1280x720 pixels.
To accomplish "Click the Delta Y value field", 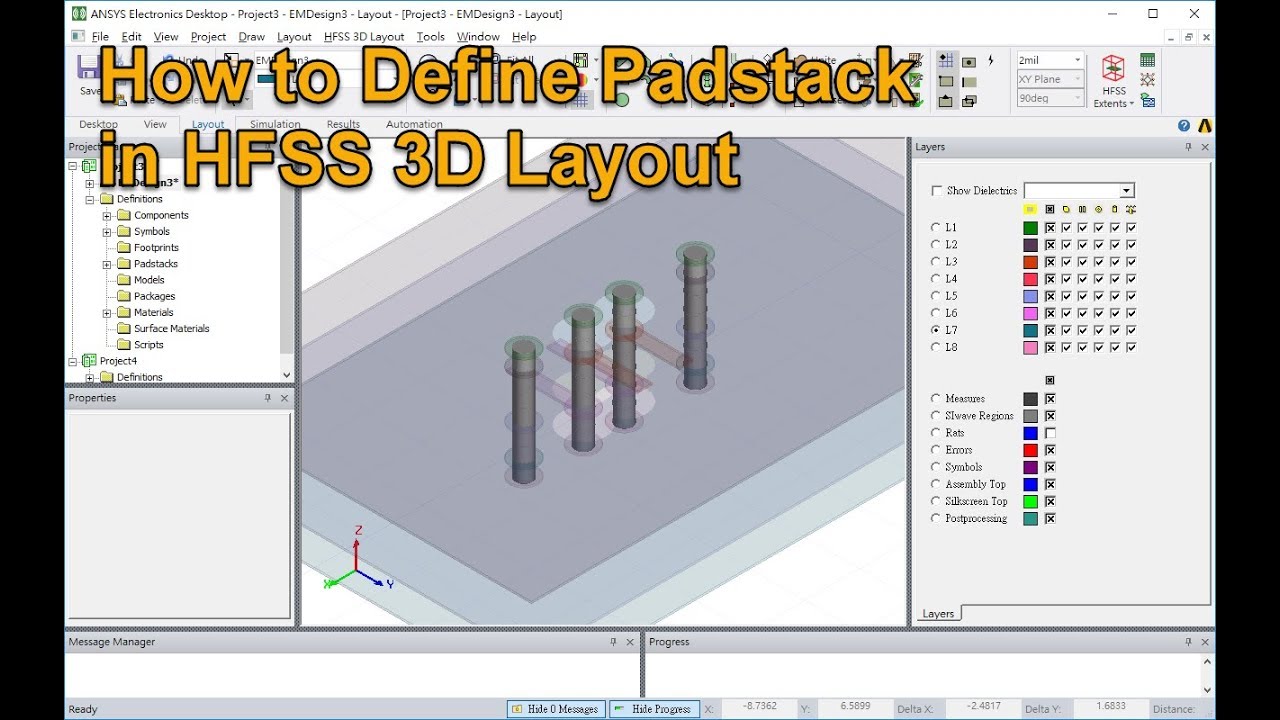I will (x=1110, y=709).
